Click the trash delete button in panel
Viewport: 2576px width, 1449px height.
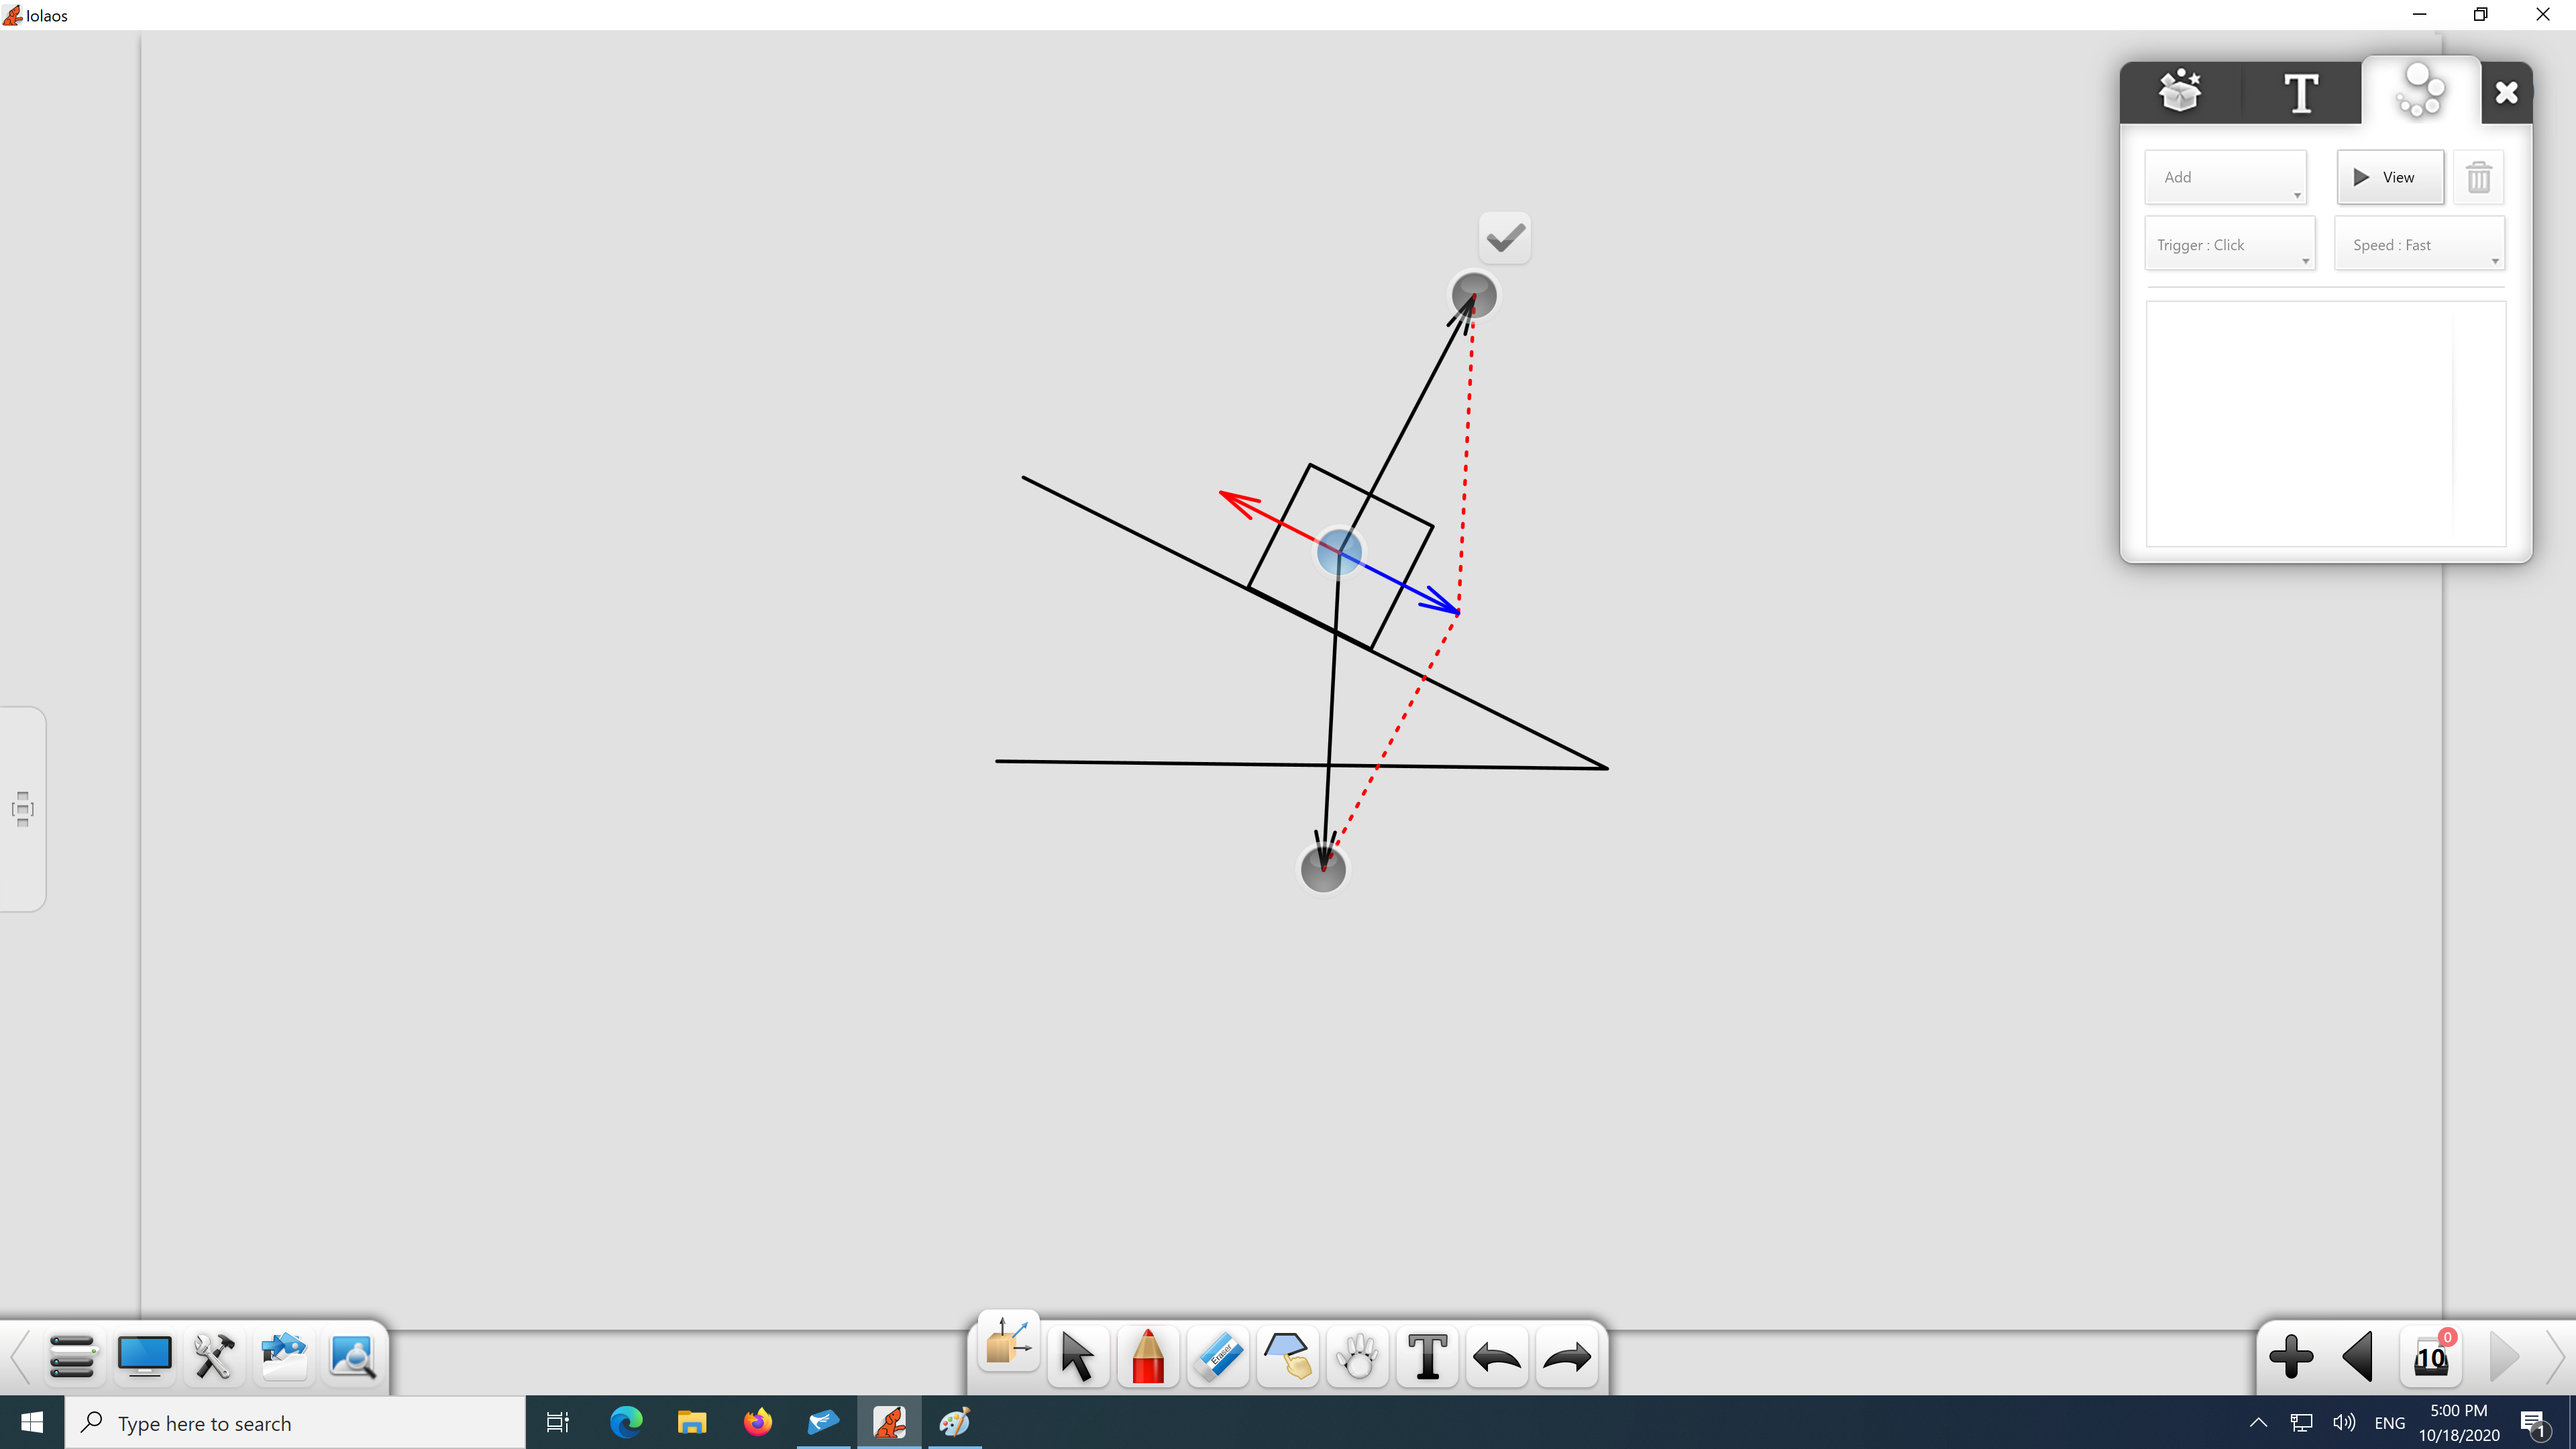(x=2478, y=178)
